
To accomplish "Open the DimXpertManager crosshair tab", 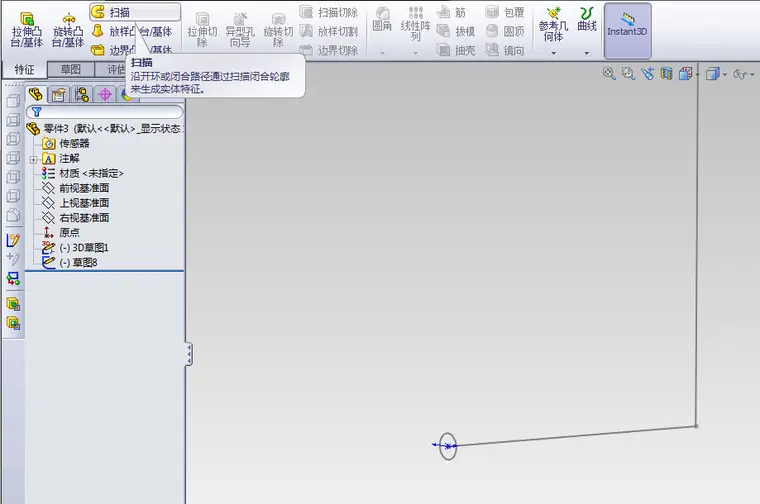I will [105, 94].
